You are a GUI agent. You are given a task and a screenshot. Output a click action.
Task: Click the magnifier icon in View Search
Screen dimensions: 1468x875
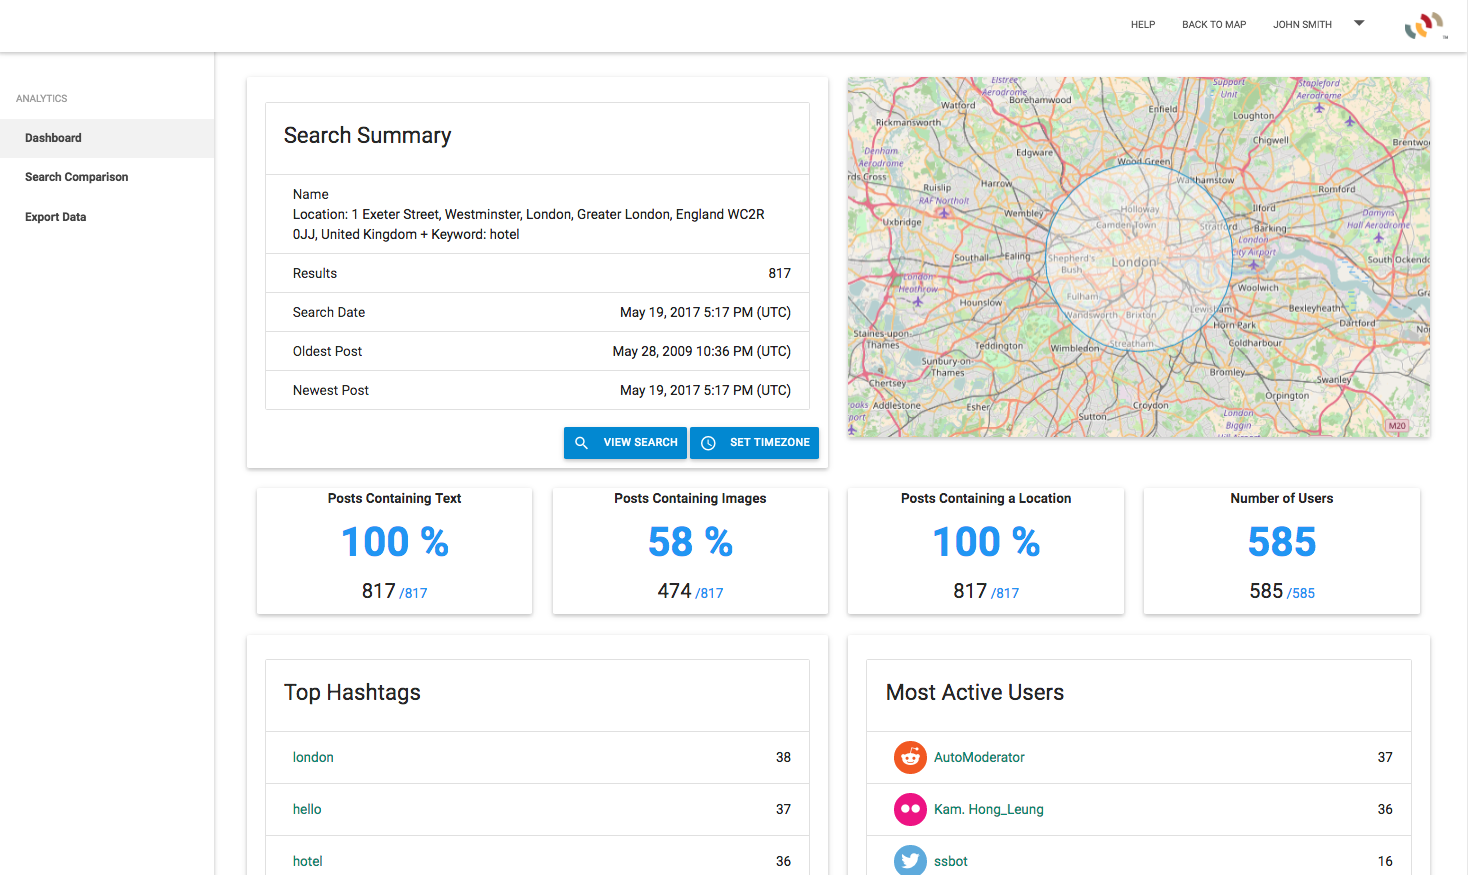581,443
